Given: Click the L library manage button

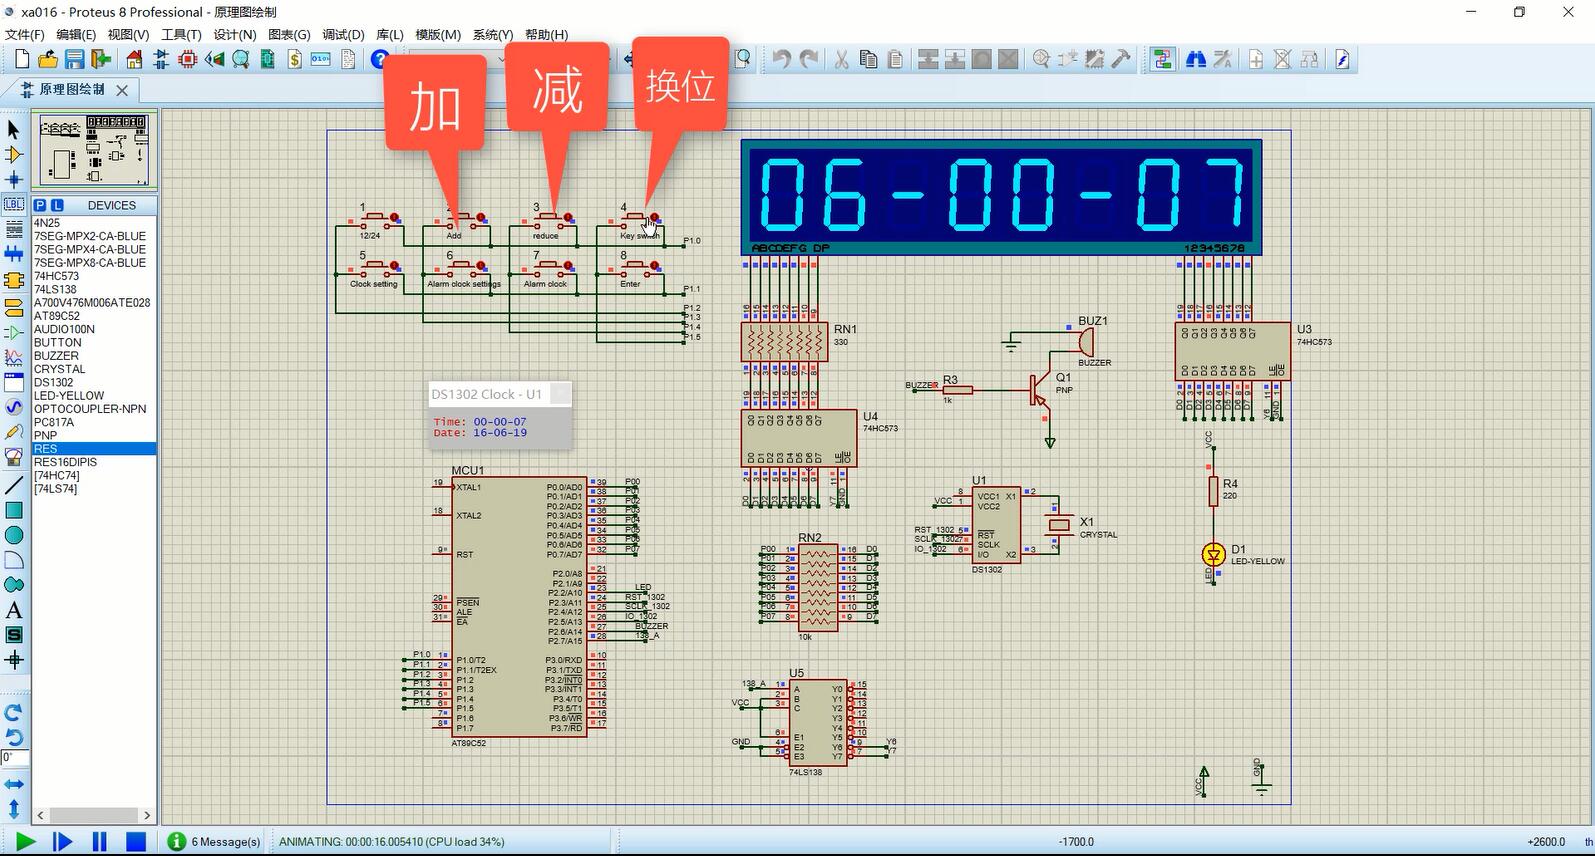Looking at the screenshot, I should [57, 205].
